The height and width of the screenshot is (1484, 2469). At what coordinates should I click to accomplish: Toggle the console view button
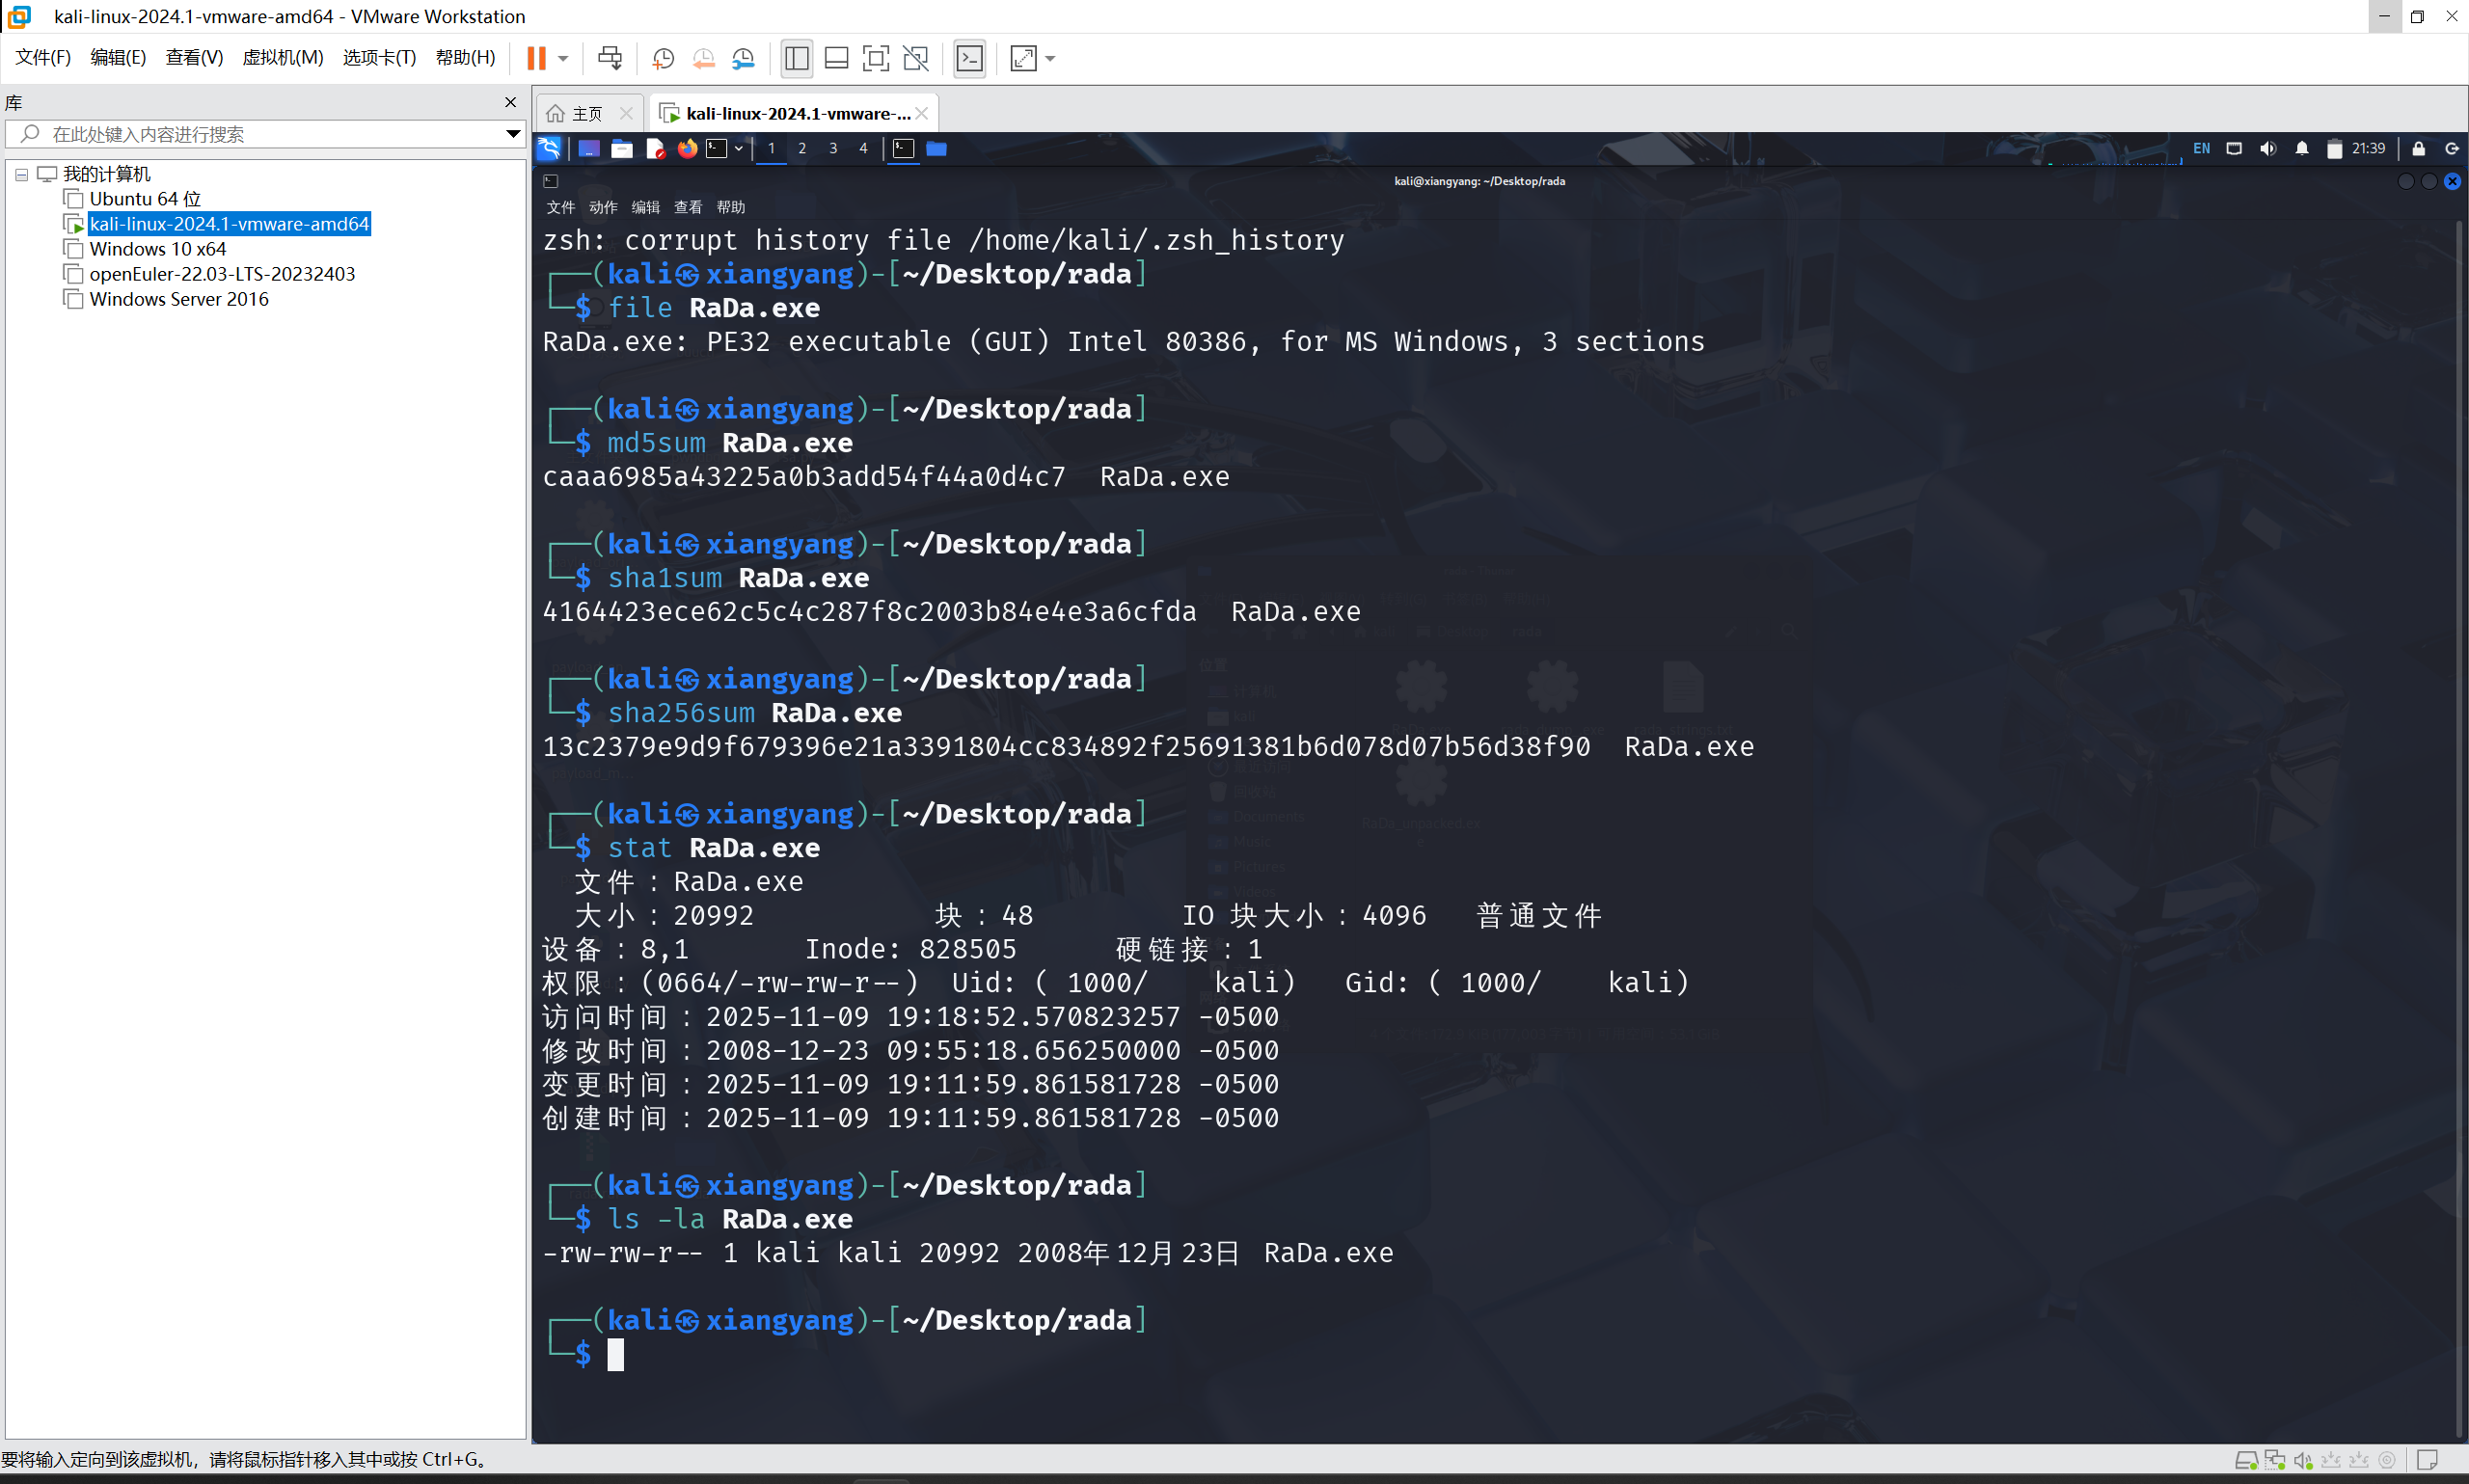pos(969,58)
